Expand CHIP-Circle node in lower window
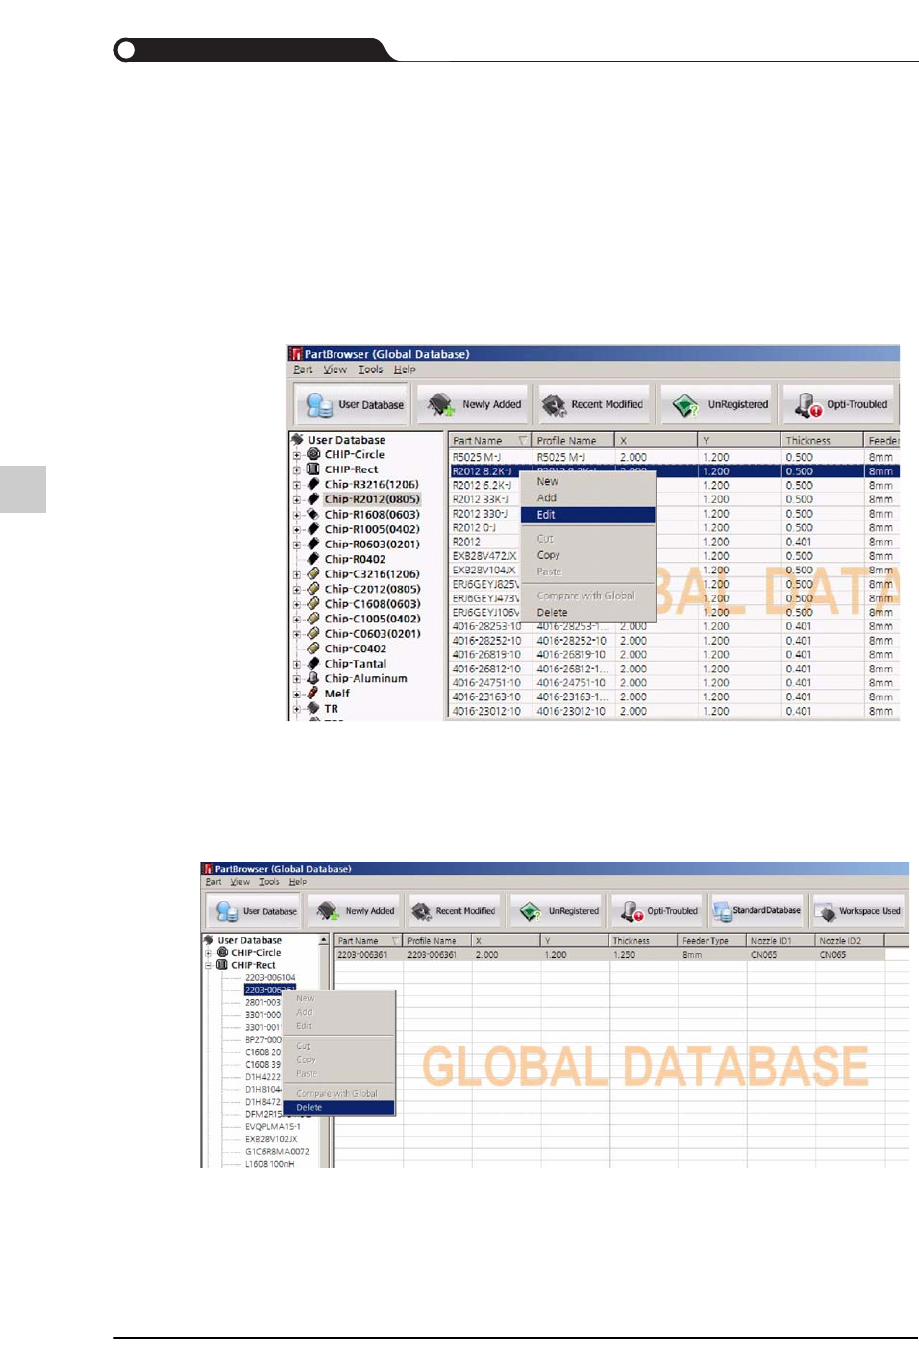The width and height of the screenshot is (919, 1367). click(x=209, y=953)
